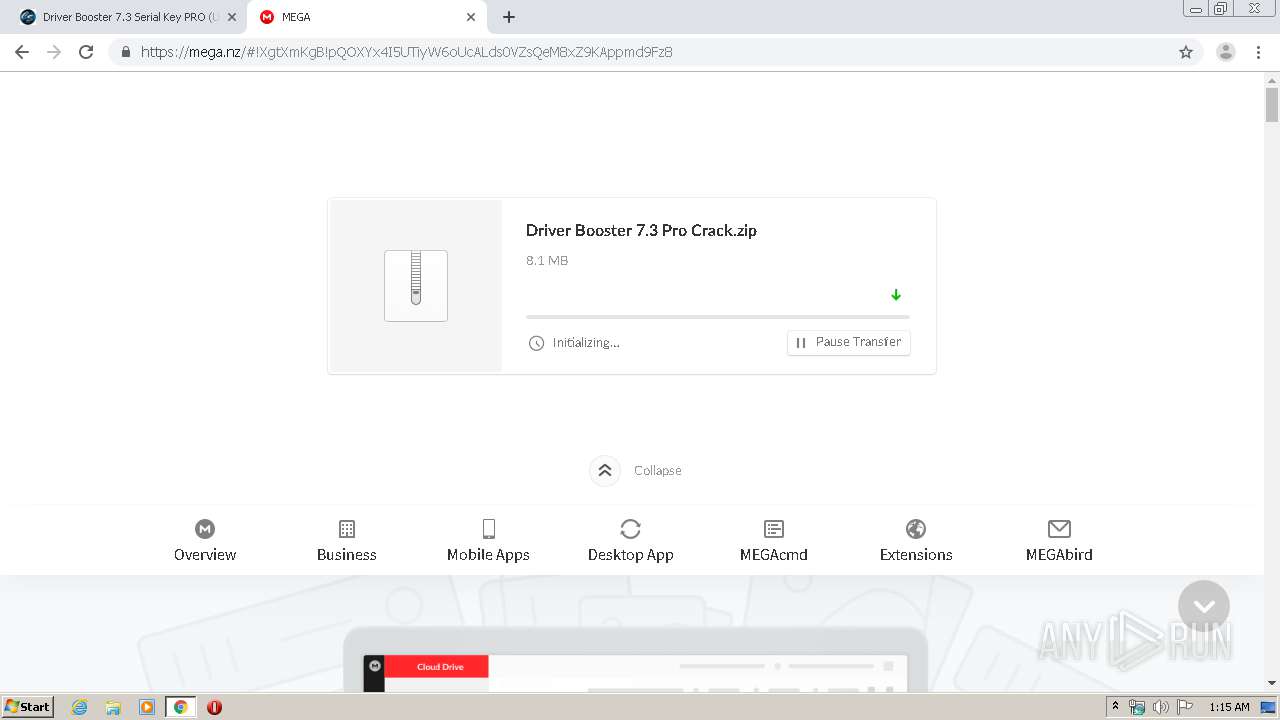This screenshot has height=720, width=1280.
Task: Open the Mobile Apps section icon
Action: (x=488, y=529)
